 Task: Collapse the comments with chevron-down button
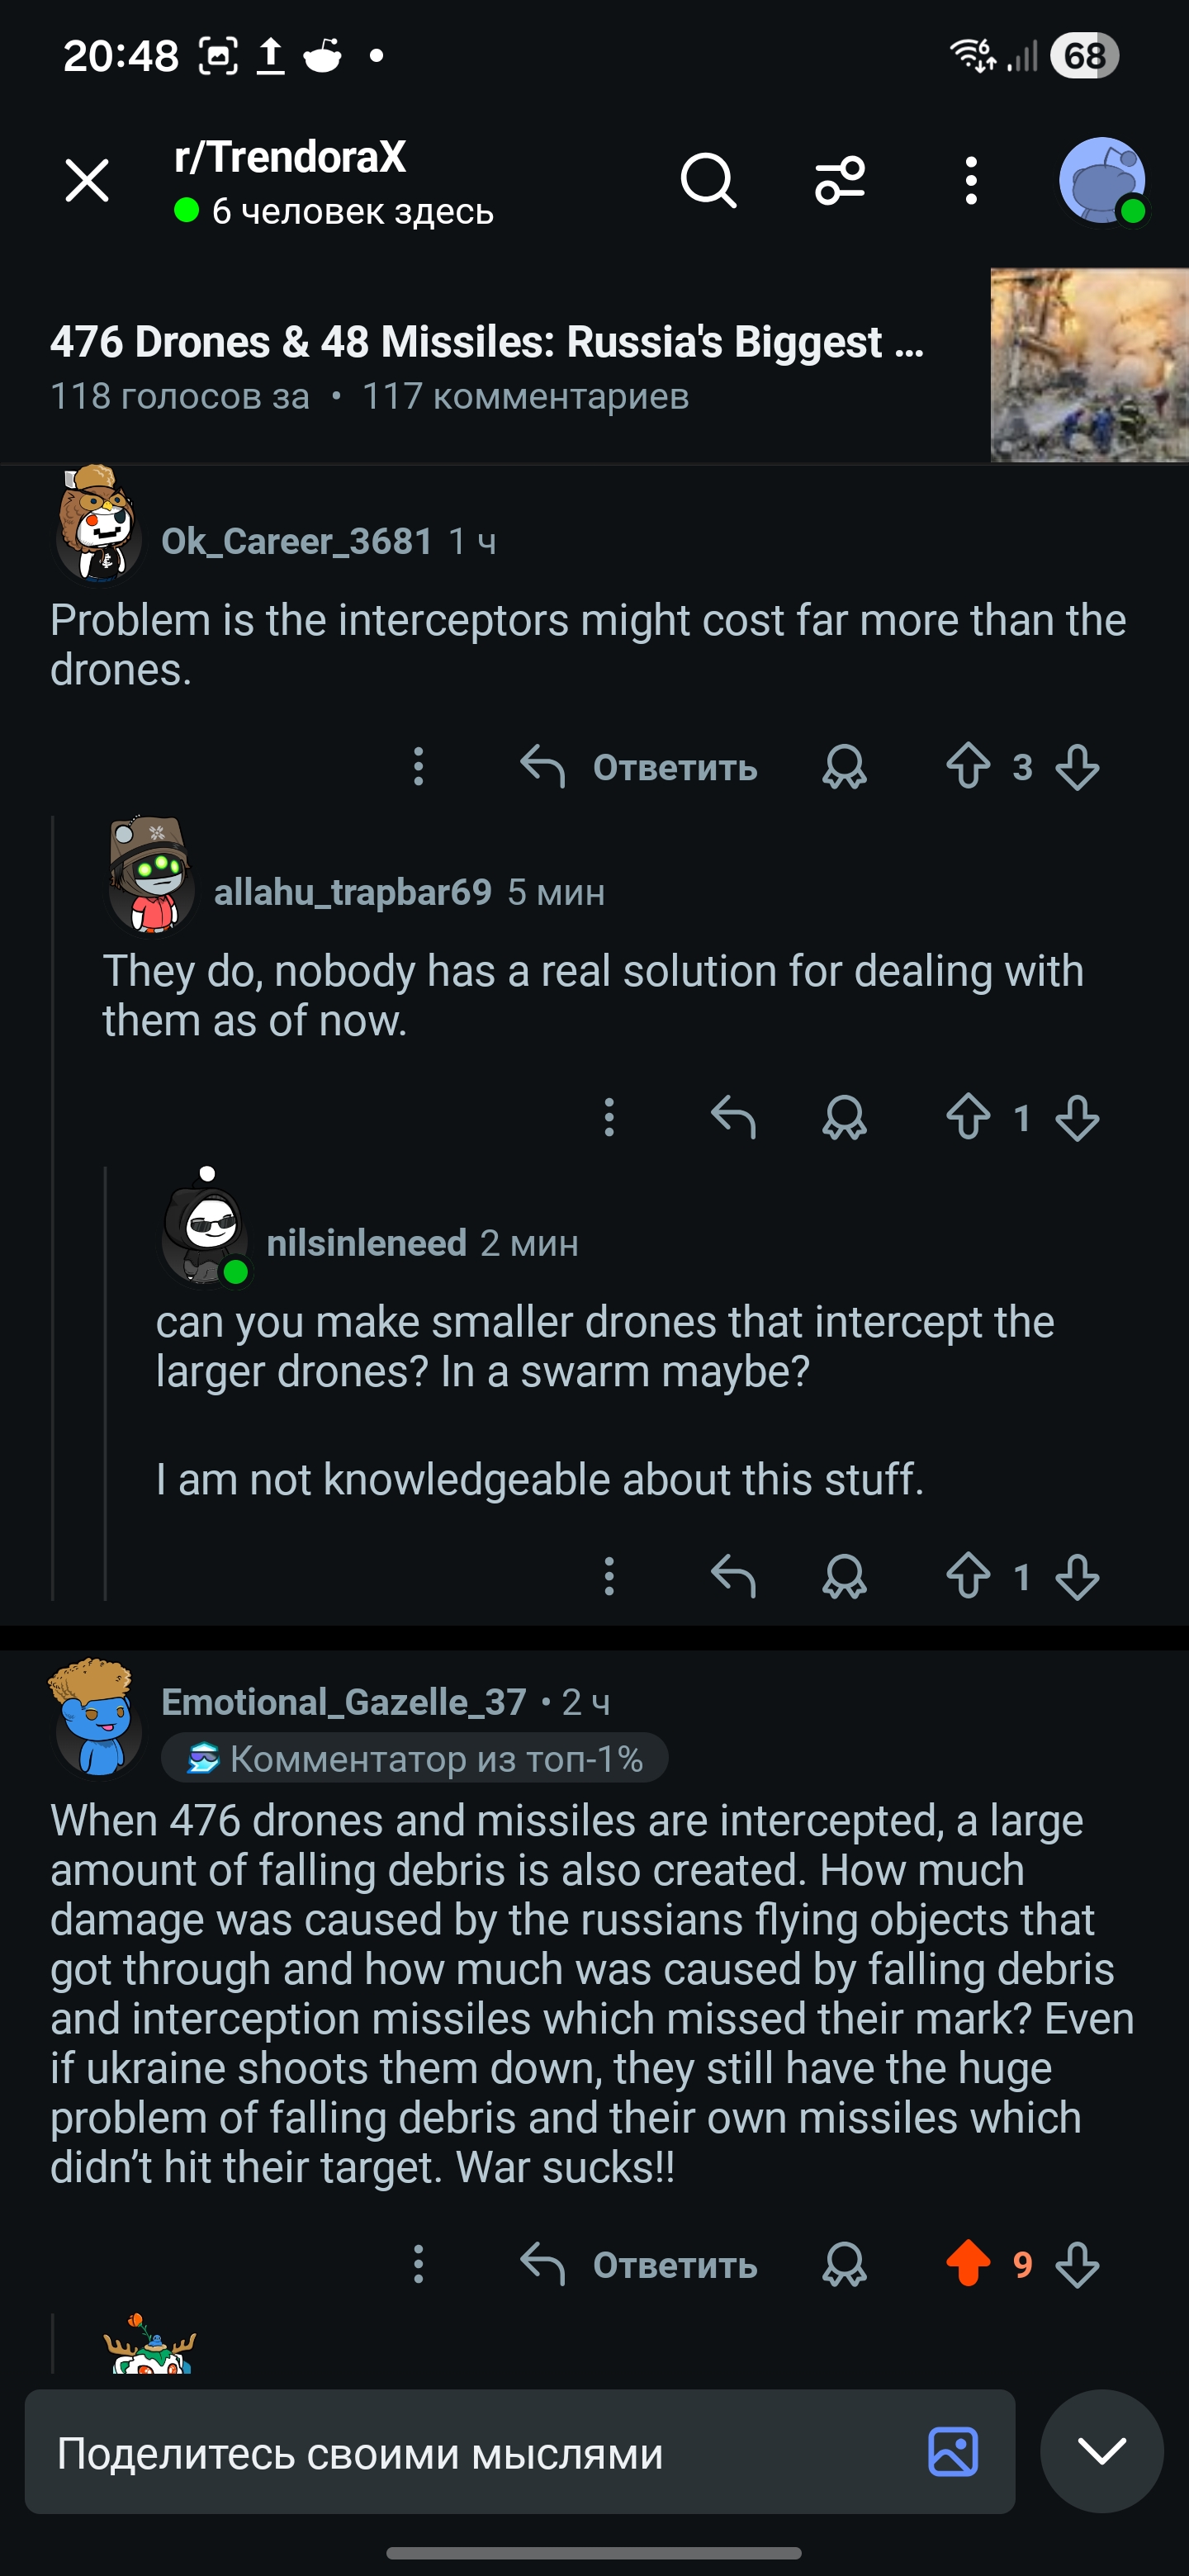point(1102,2451)
